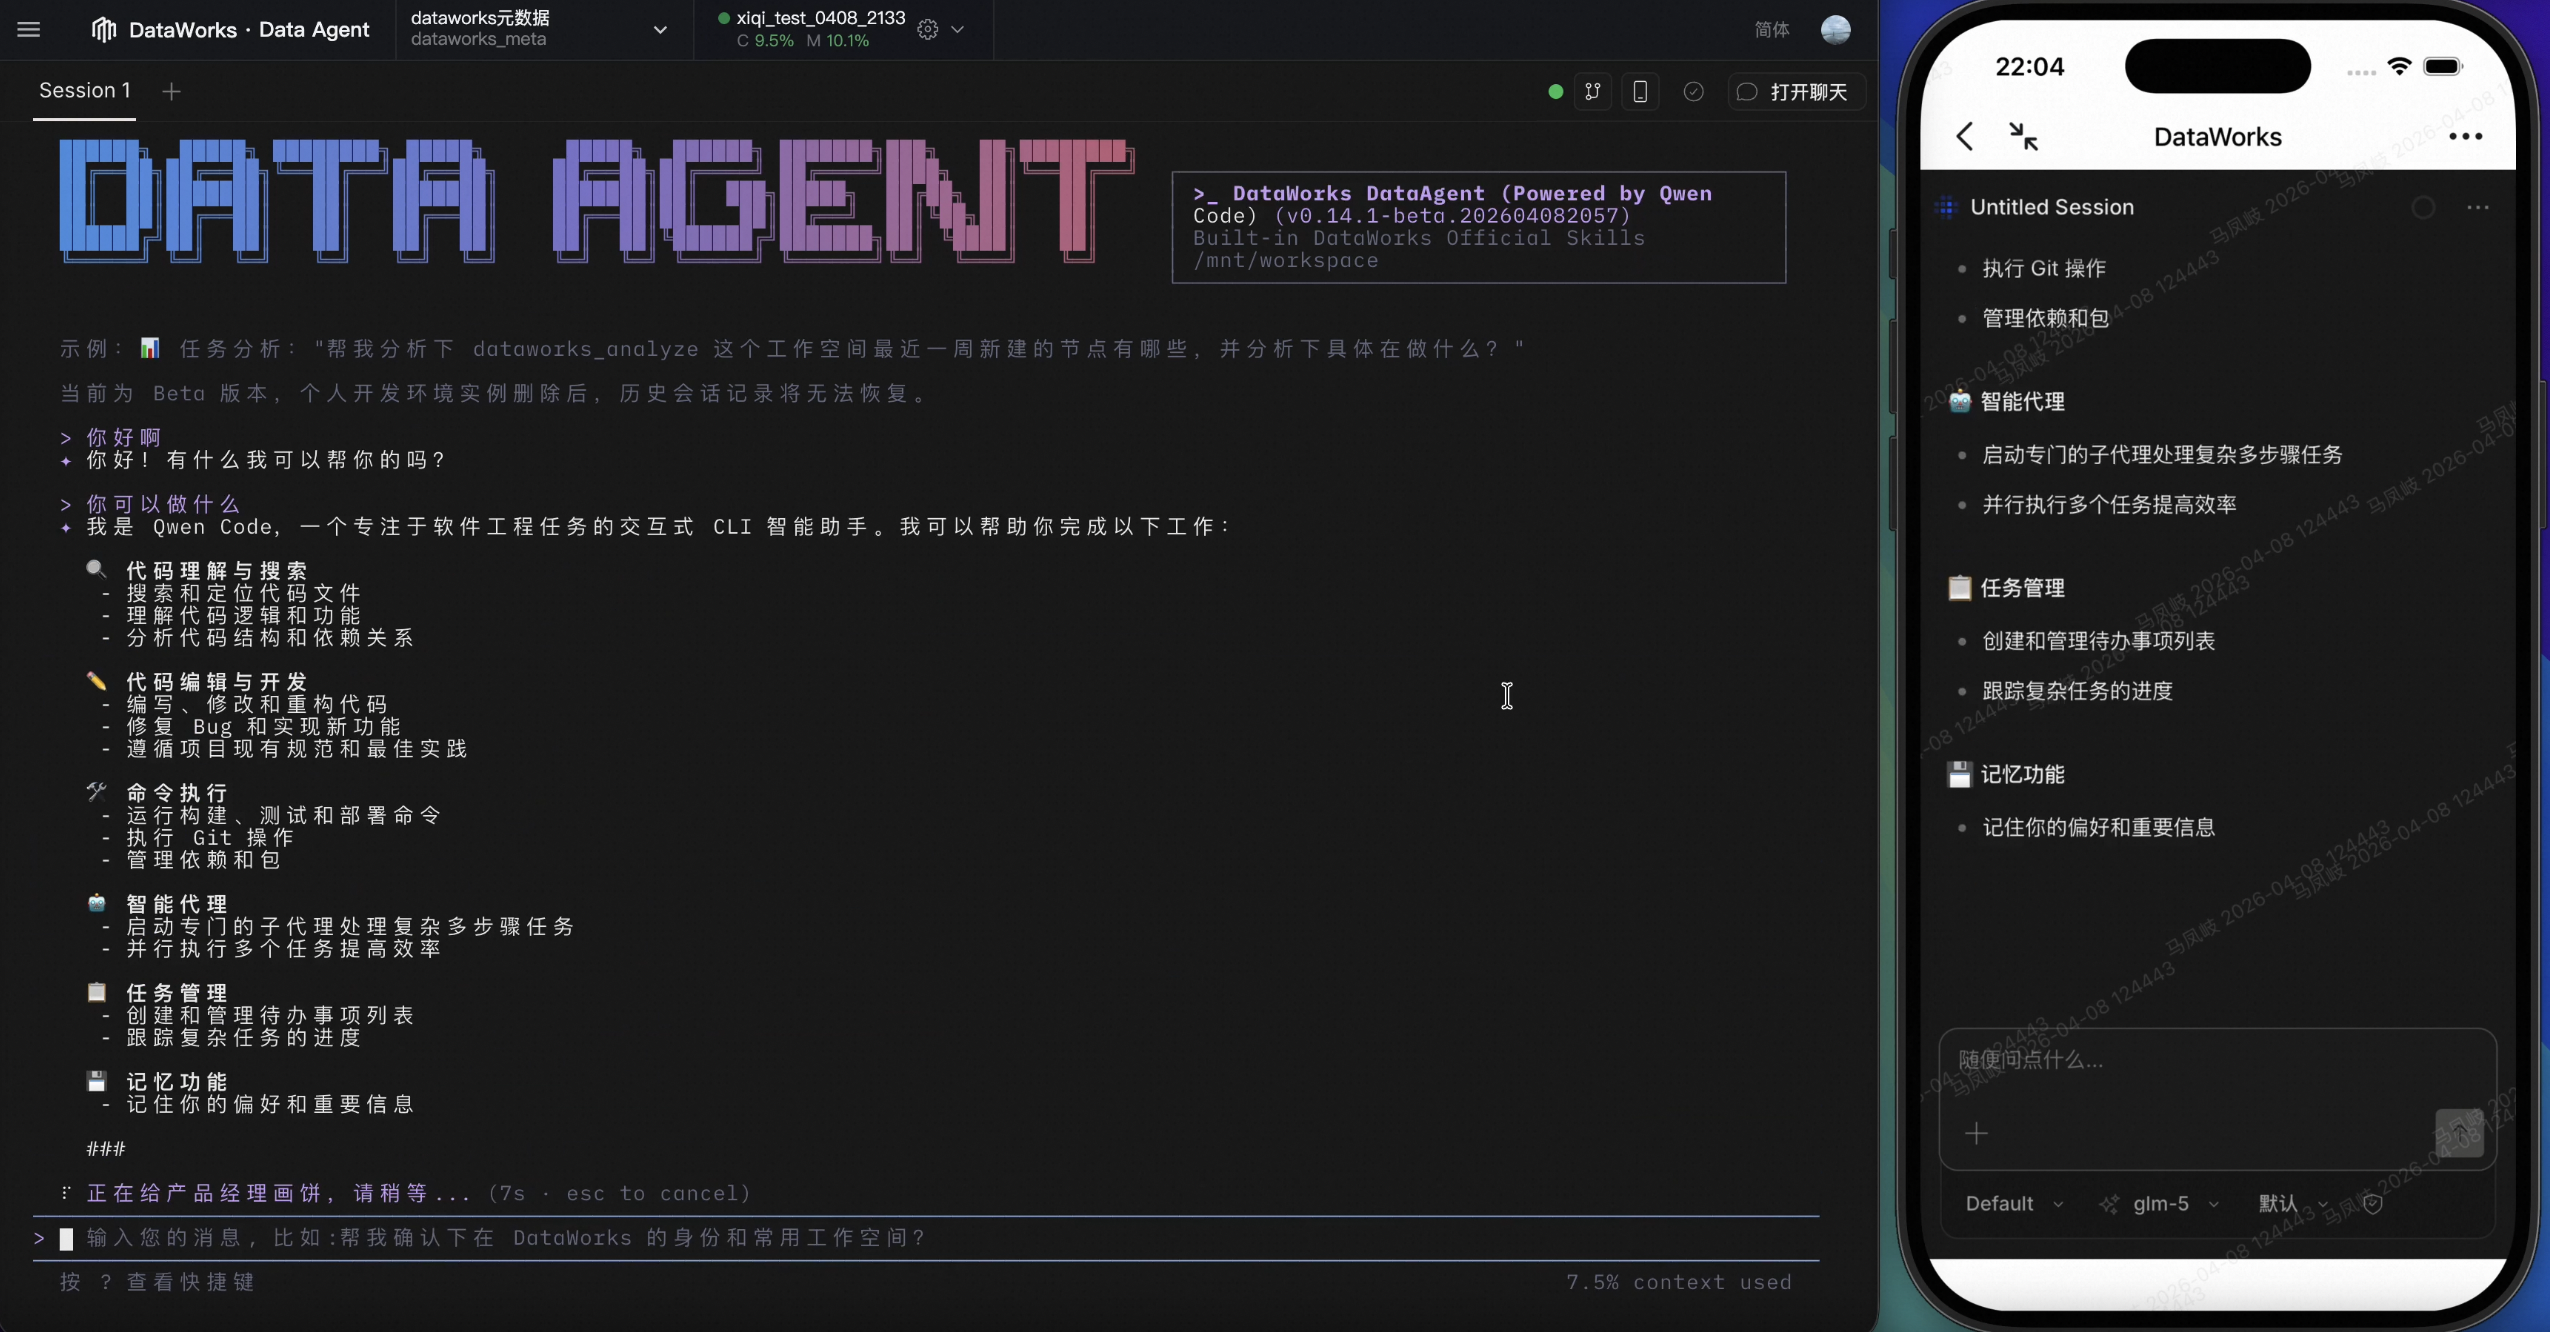Click 运行构建、测试和部署命令 line in terminal

point(283,815)
